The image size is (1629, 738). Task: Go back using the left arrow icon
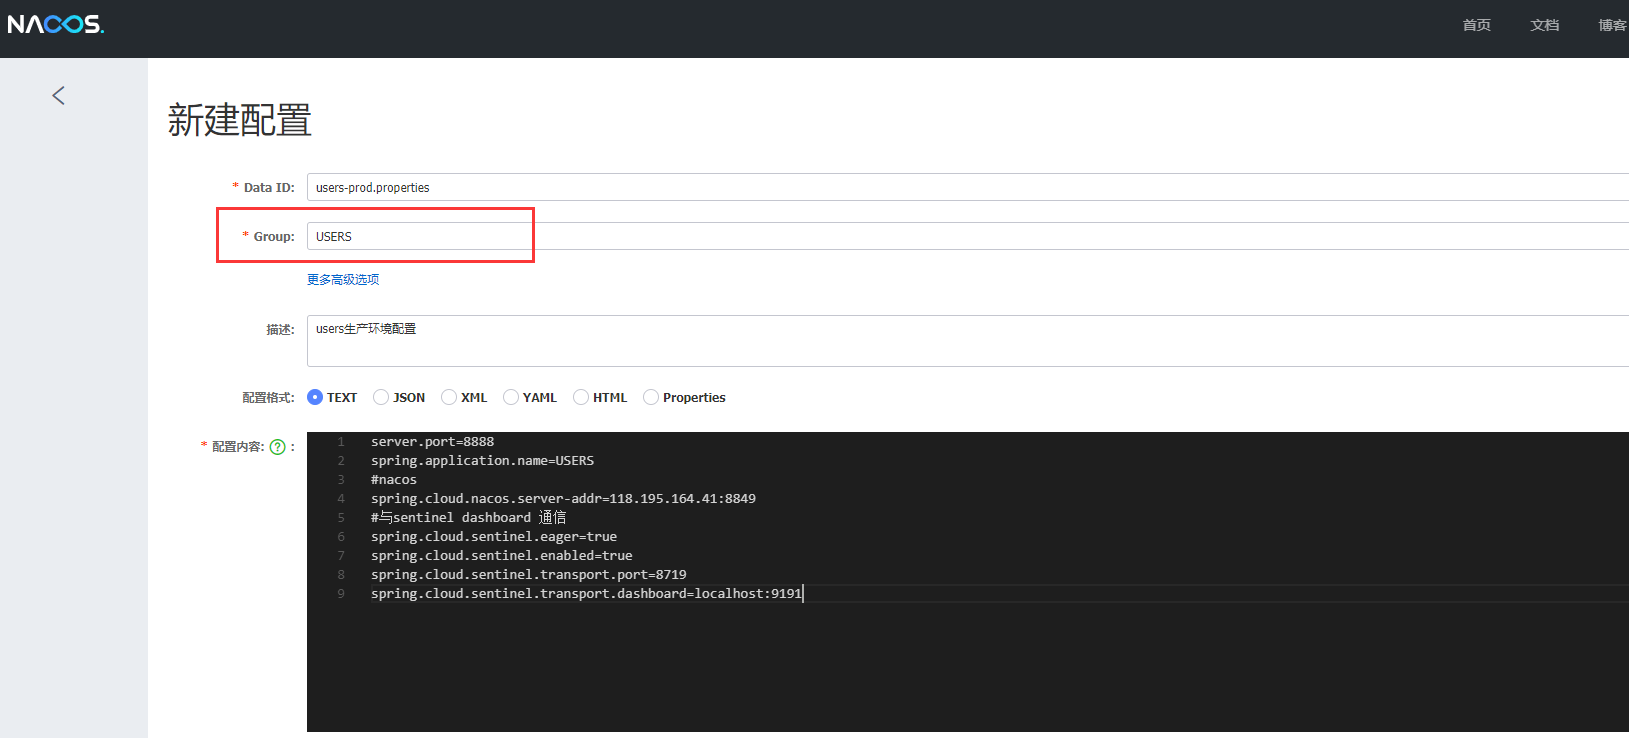click(x=58, y=95)
